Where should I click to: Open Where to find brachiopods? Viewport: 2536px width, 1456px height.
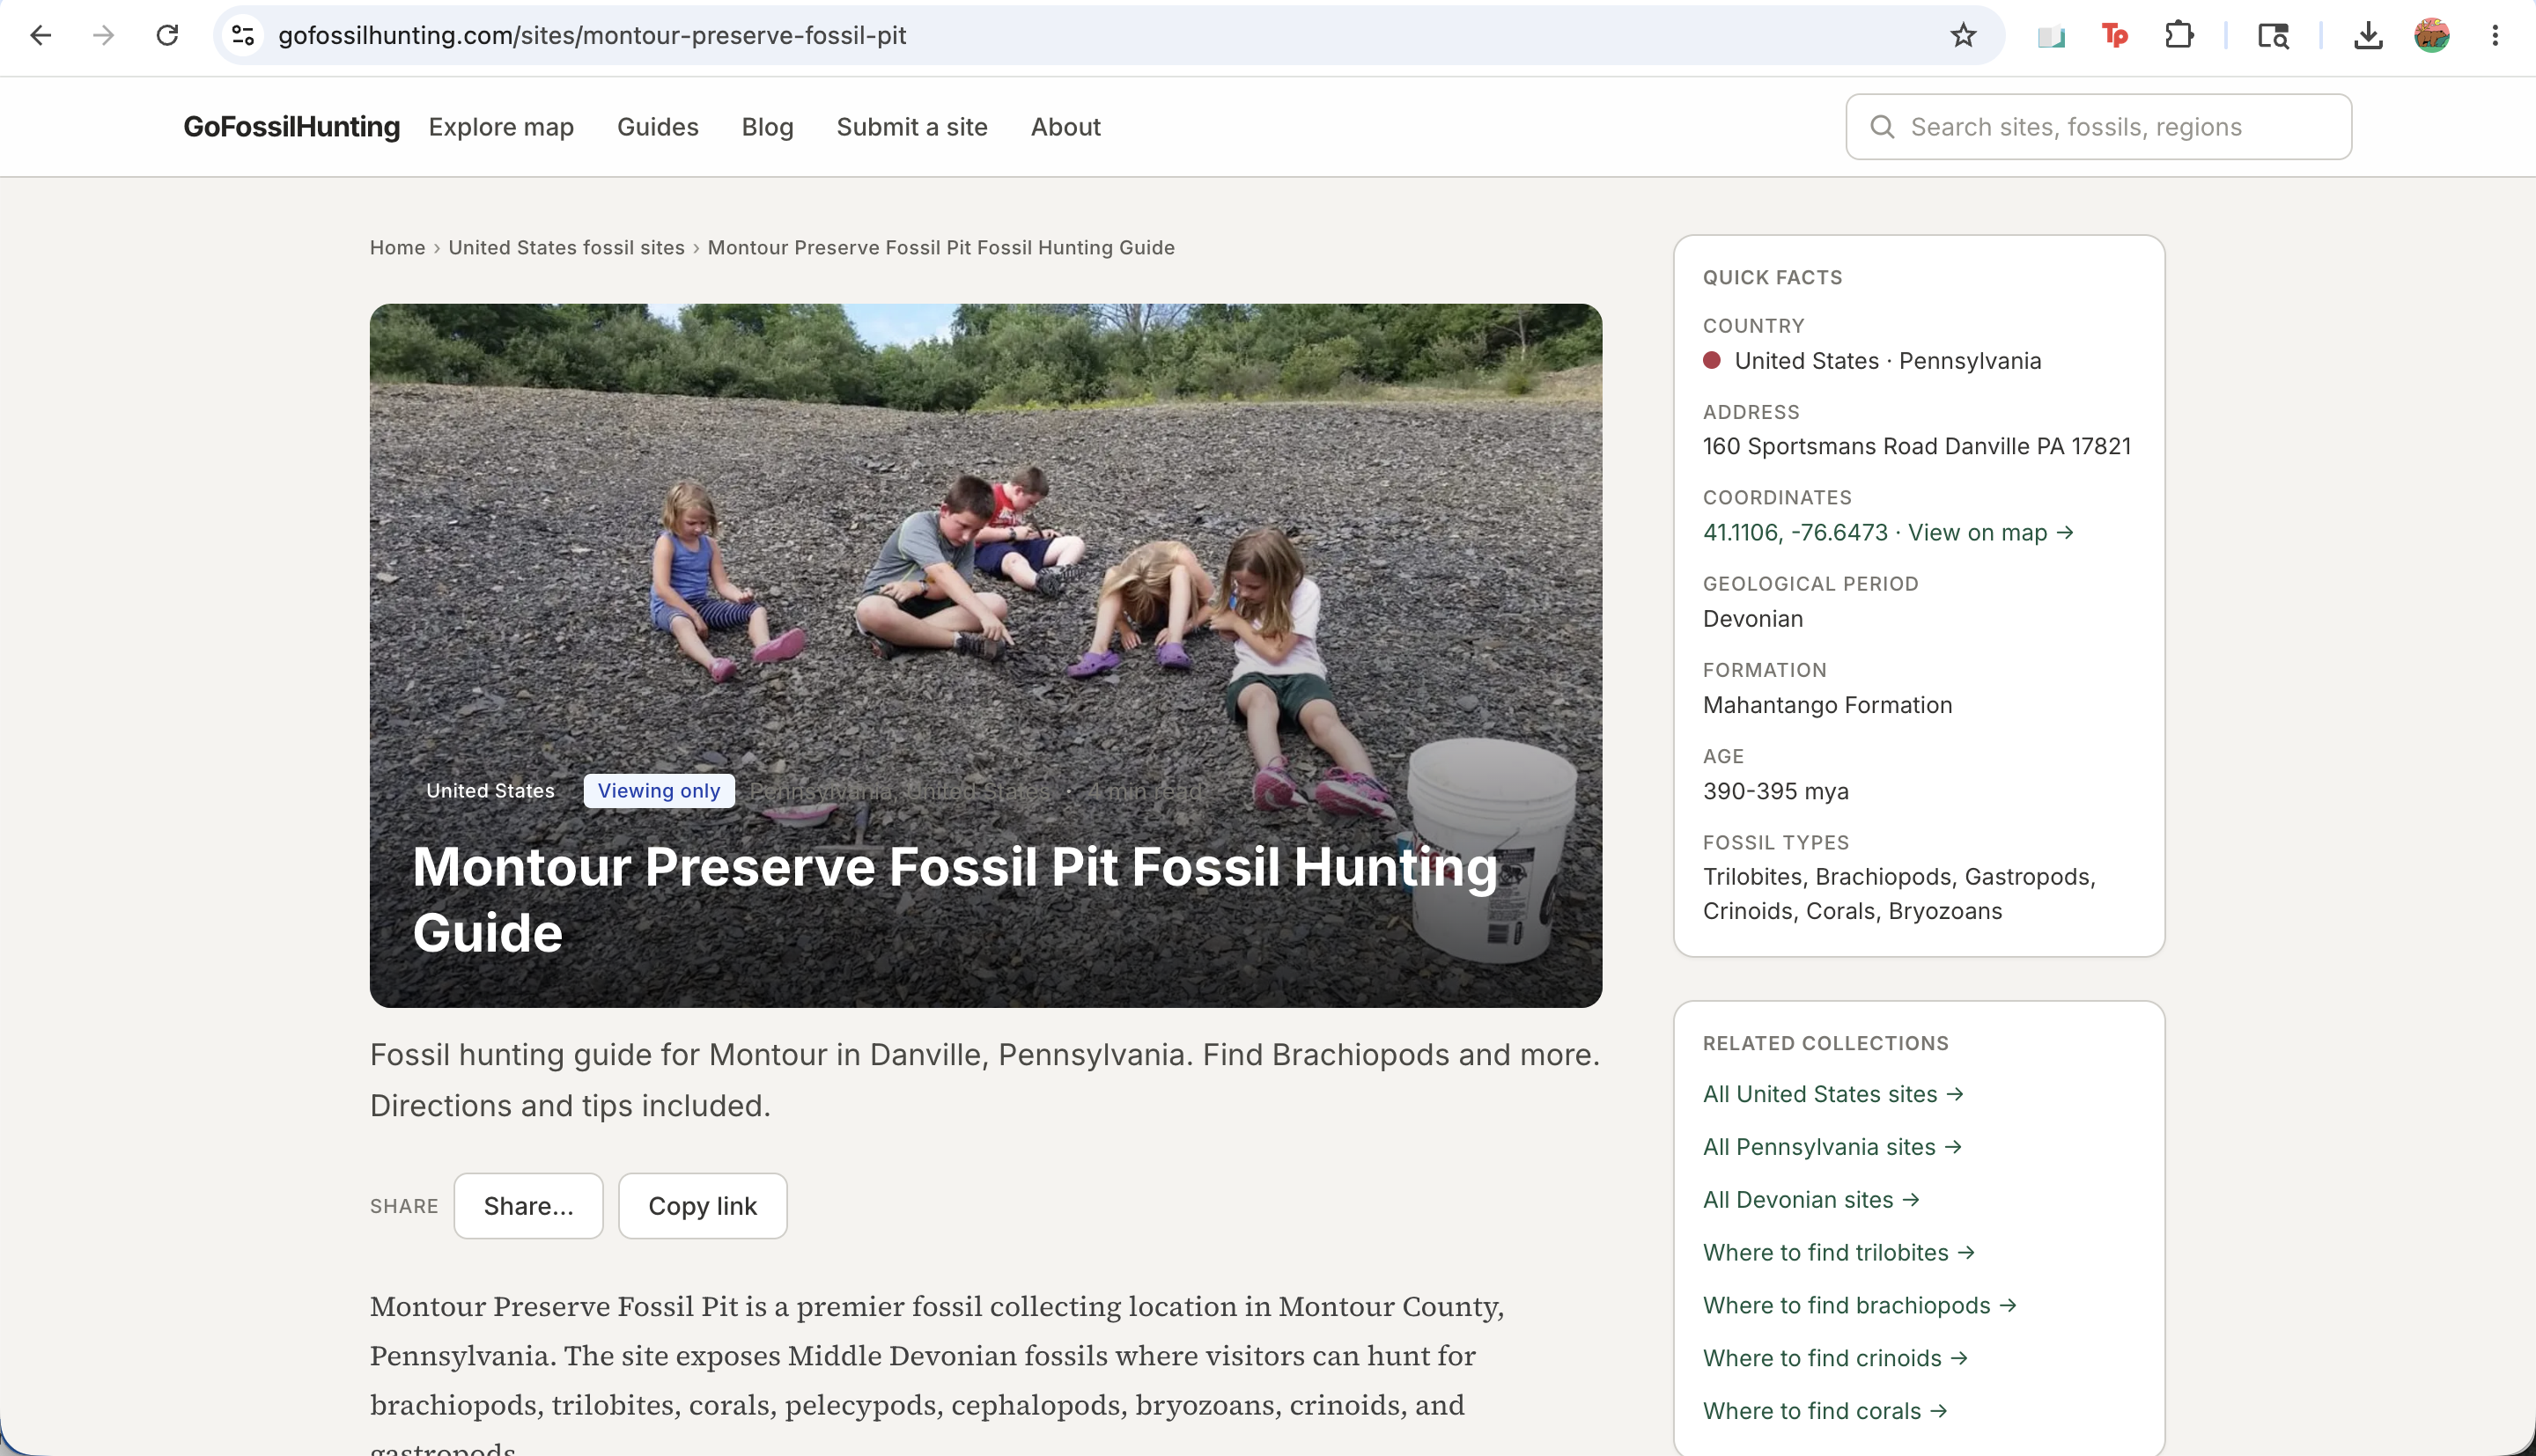click(1859, 1306)
